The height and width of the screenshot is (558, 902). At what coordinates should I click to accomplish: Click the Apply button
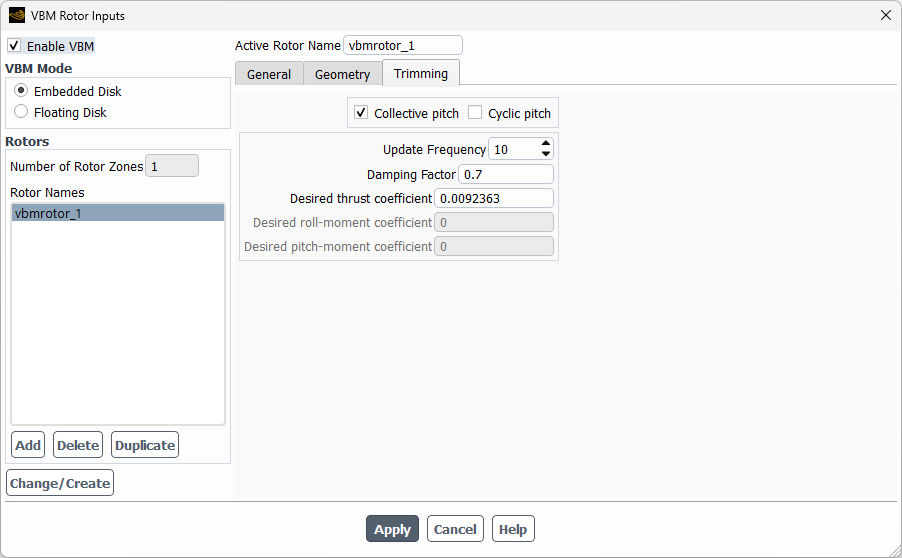392,529
